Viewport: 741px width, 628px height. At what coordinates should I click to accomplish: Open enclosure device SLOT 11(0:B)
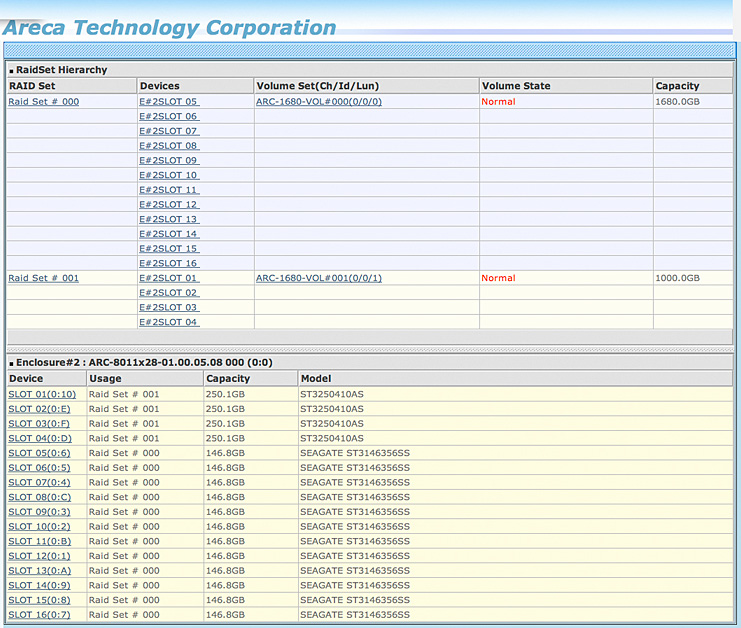(x=40, y=541)
